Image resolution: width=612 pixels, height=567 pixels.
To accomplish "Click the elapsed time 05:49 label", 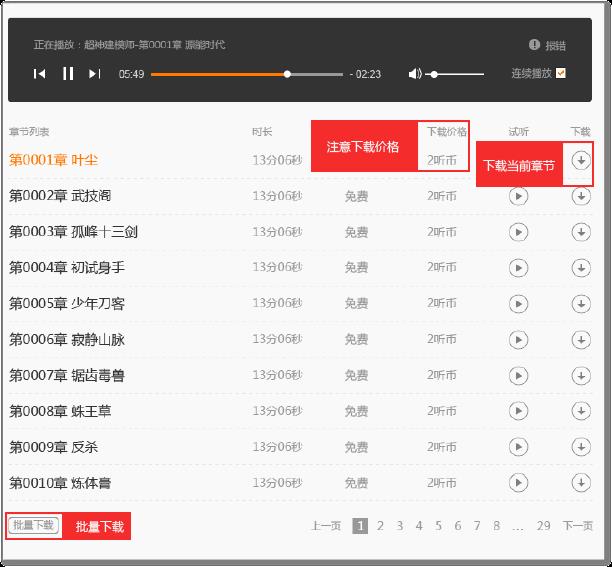I will pyautogui.click(x=131, y=74).
